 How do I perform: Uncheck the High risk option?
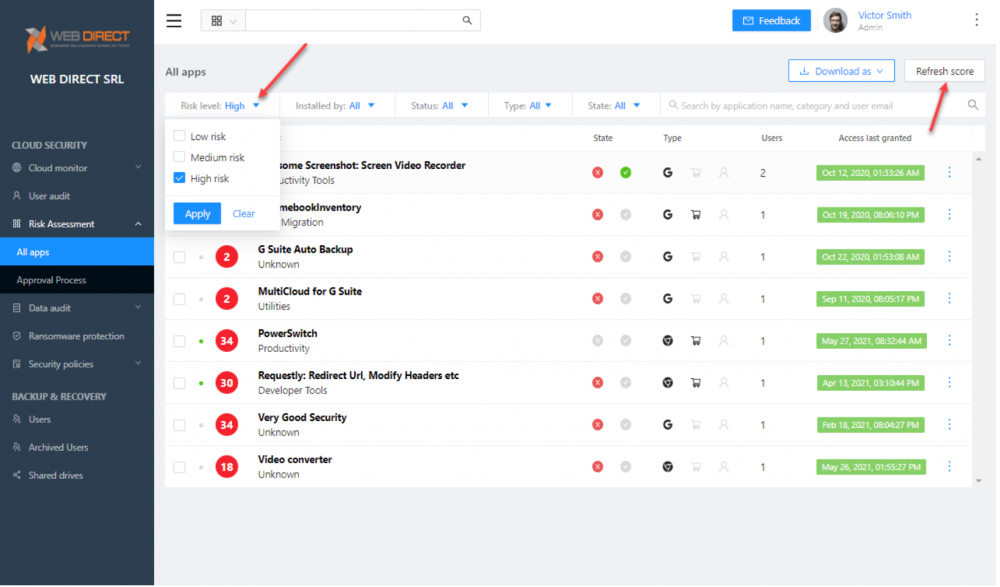click(180, 179)
